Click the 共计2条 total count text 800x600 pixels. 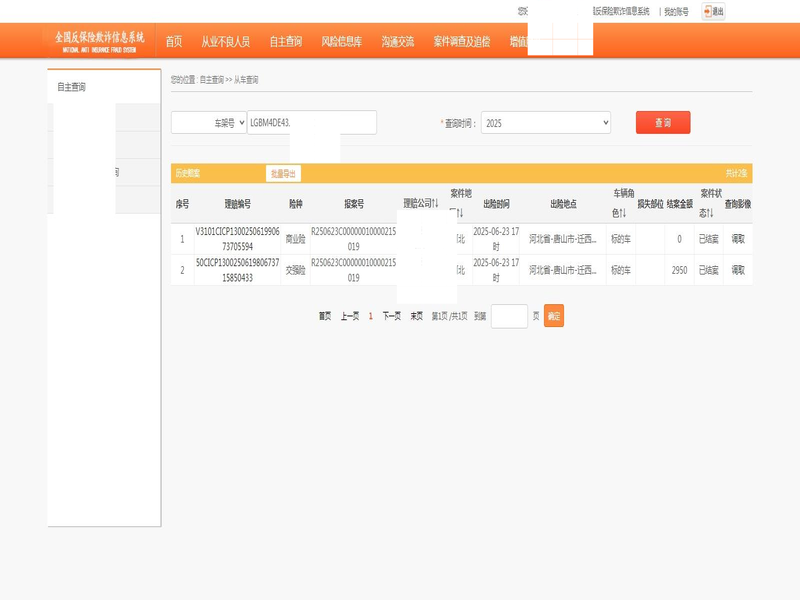pos(736,173)
